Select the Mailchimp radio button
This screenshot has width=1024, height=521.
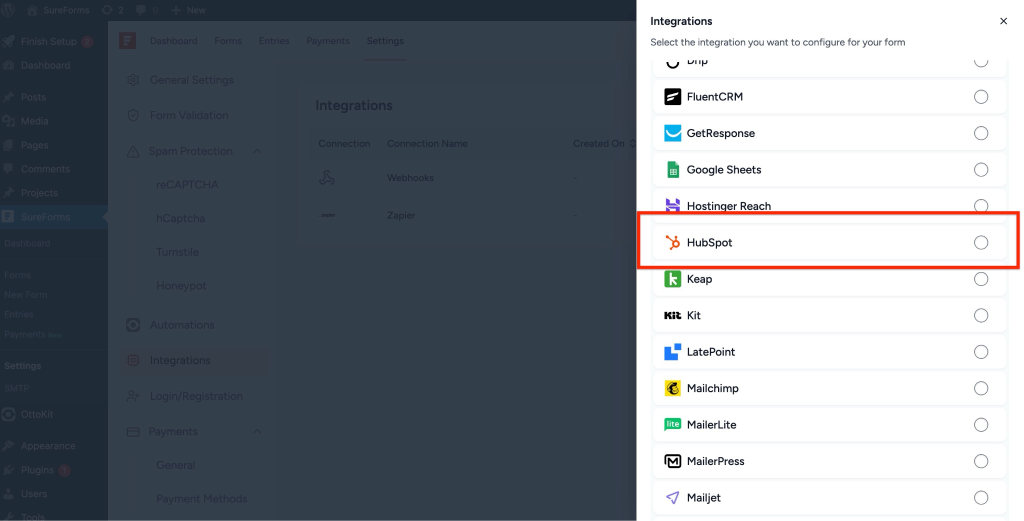point(981,388)
